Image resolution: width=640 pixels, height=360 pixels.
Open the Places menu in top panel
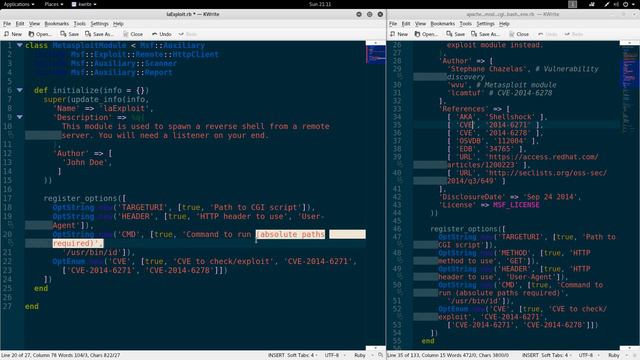point(53,4)
